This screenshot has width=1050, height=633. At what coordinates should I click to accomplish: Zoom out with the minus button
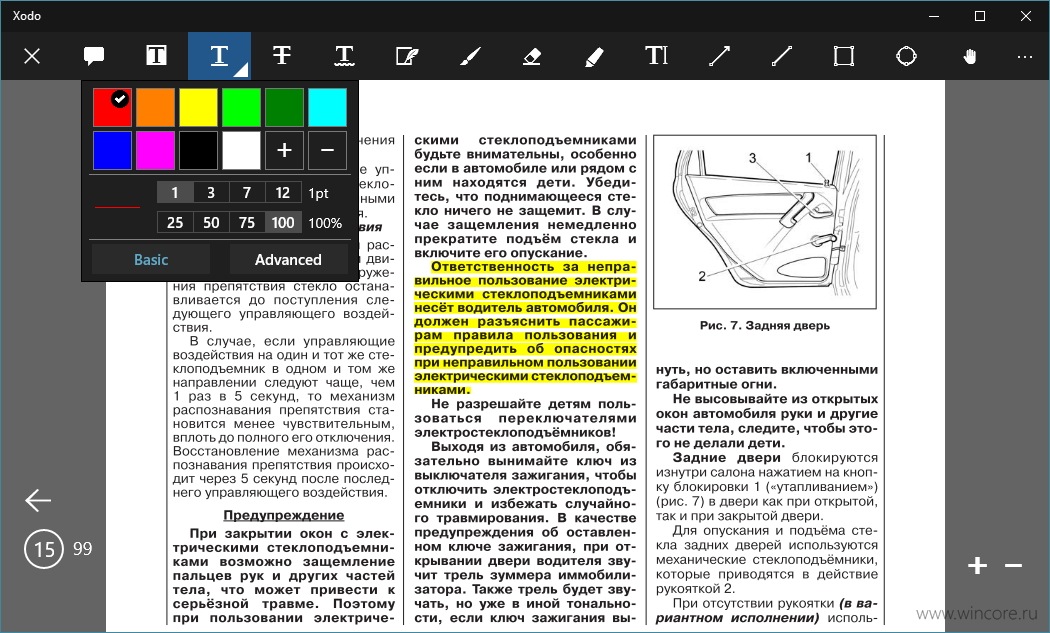click(1013, 566)
